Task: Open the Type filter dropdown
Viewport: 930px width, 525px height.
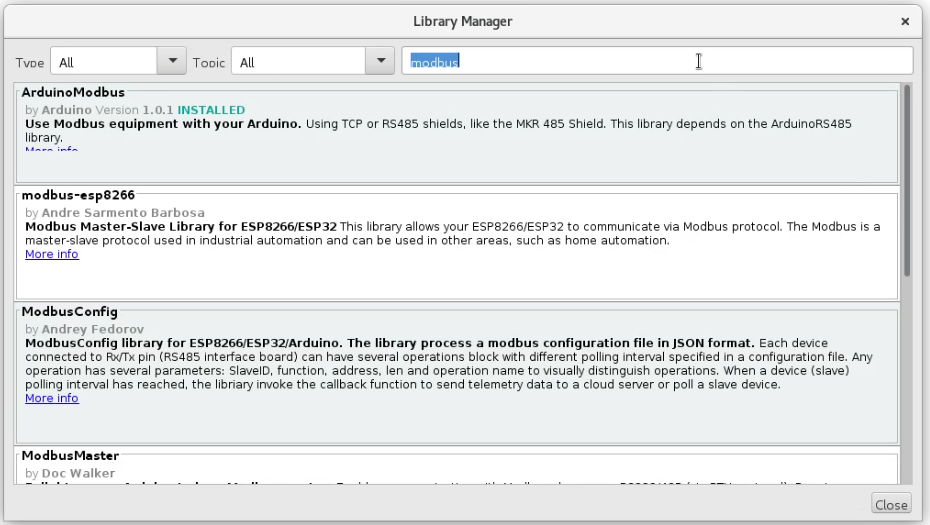Action: 119,62
